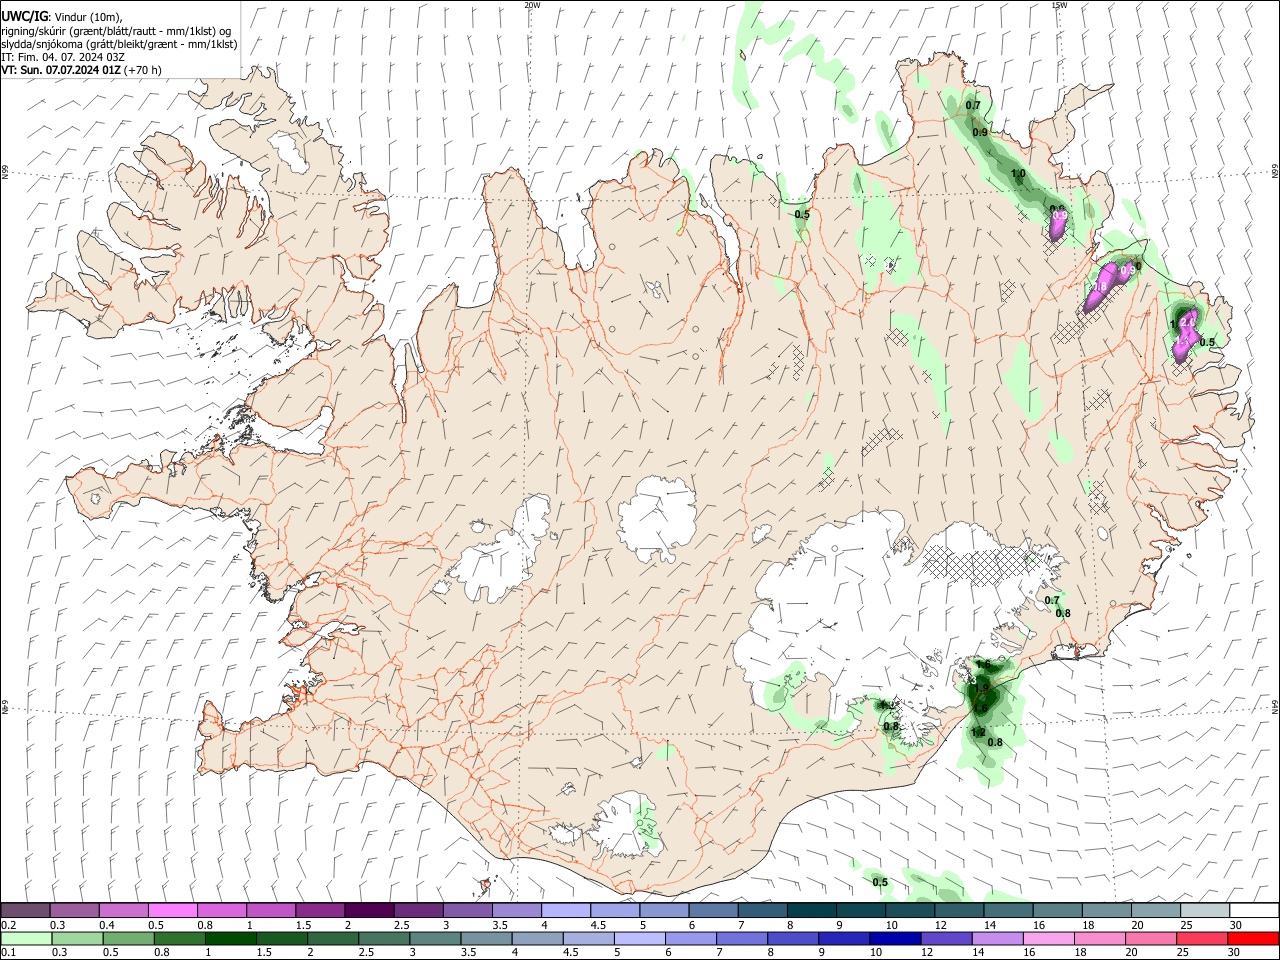Screen dimensions: 1280x960
Task: Click the '20W' longitude label
Action: 532,5
